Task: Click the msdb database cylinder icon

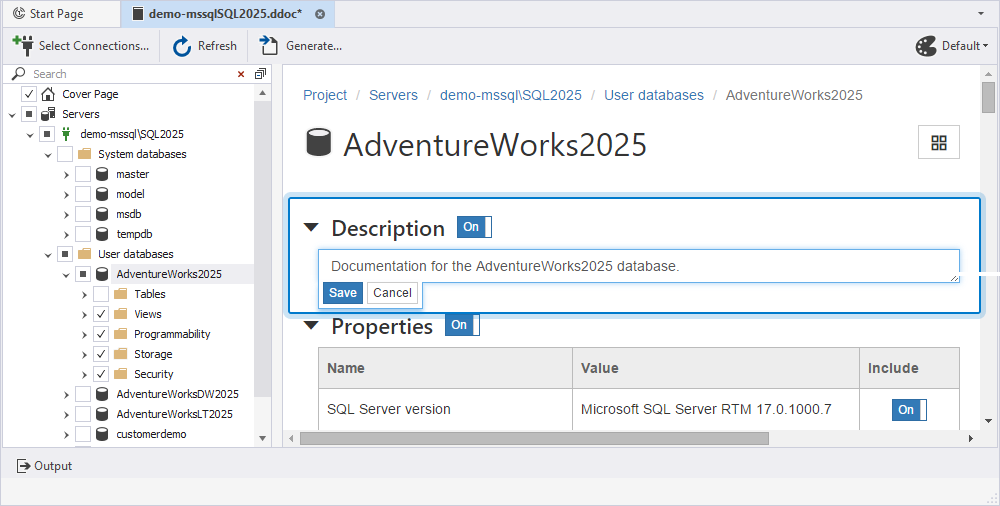Action: pos(102,214)
